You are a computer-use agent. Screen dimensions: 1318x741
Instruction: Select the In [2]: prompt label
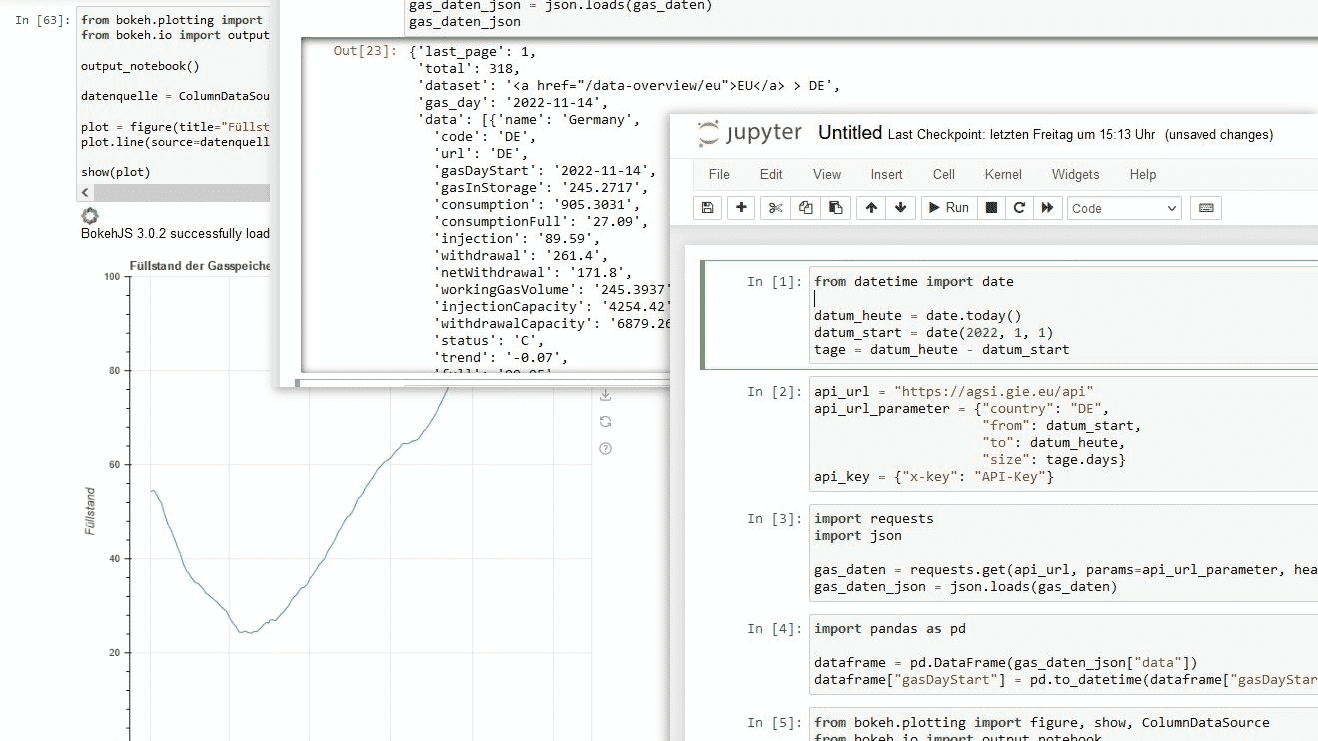tap(774, 392)
